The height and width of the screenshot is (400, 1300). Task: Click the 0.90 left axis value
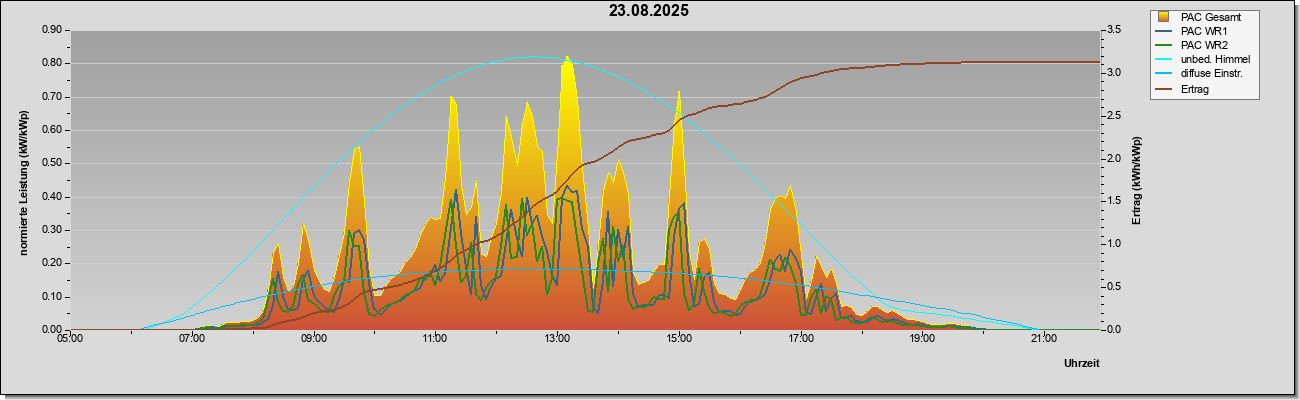point(52,30)
